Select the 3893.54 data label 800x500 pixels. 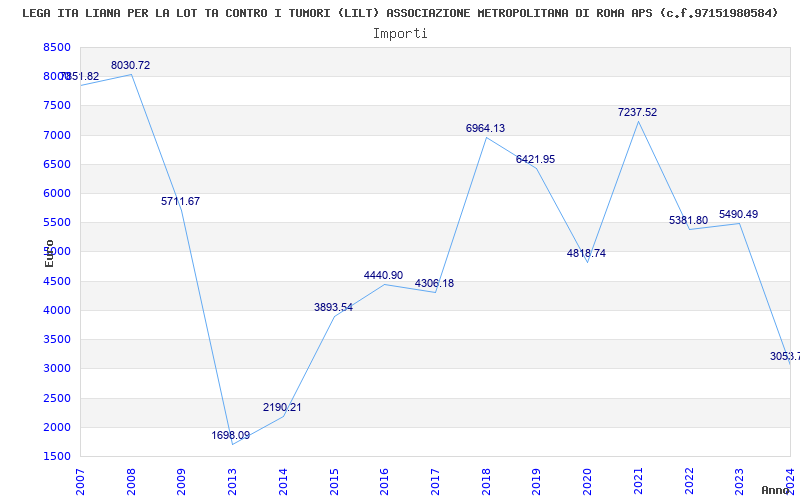[x=333, y=307]
